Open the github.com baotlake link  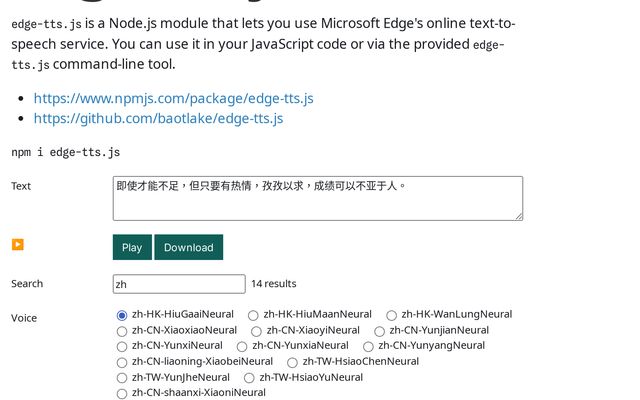[x=158, y=118]
